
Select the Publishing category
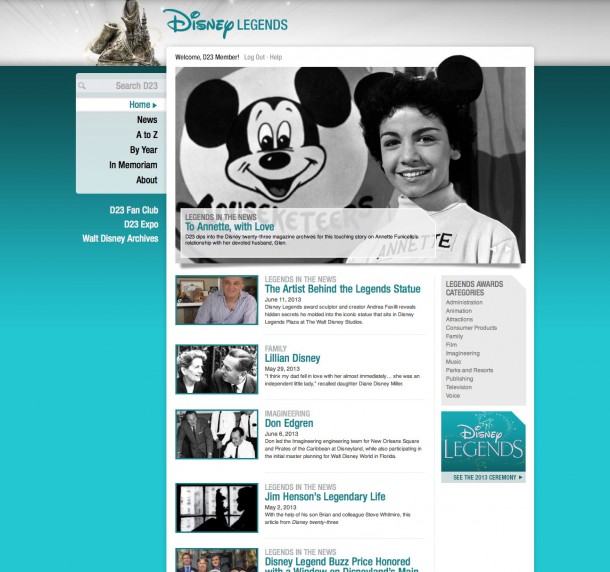click(459, 379)
